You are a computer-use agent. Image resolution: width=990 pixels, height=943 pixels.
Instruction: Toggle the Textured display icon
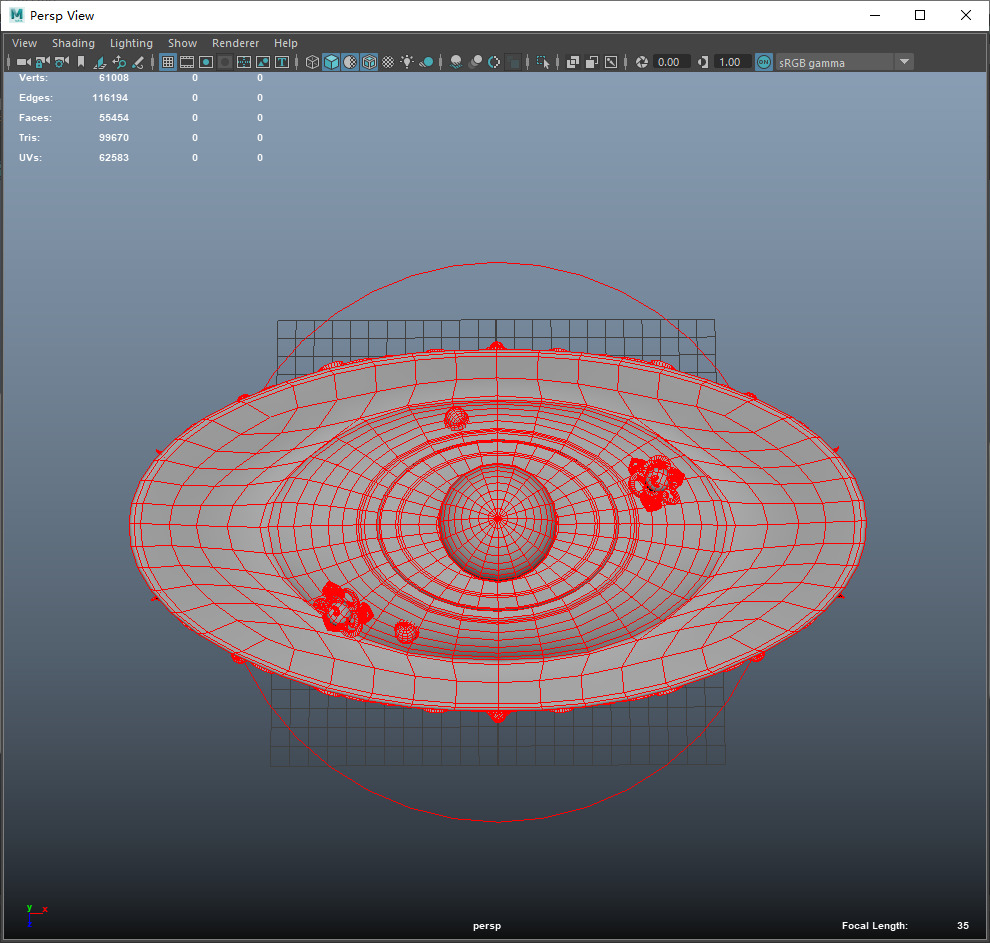pyautogui.click(x=388, y=62)
